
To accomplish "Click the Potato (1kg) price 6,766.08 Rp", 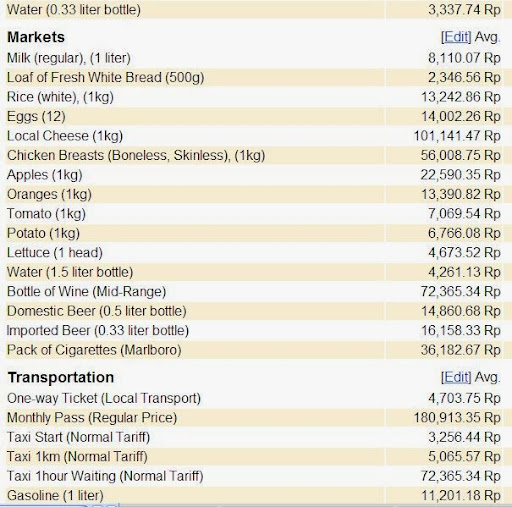I will tap(465, 233).
